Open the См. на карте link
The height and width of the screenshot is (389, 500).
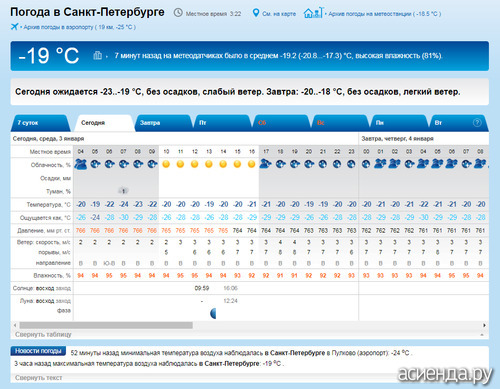tap(279, 14)
